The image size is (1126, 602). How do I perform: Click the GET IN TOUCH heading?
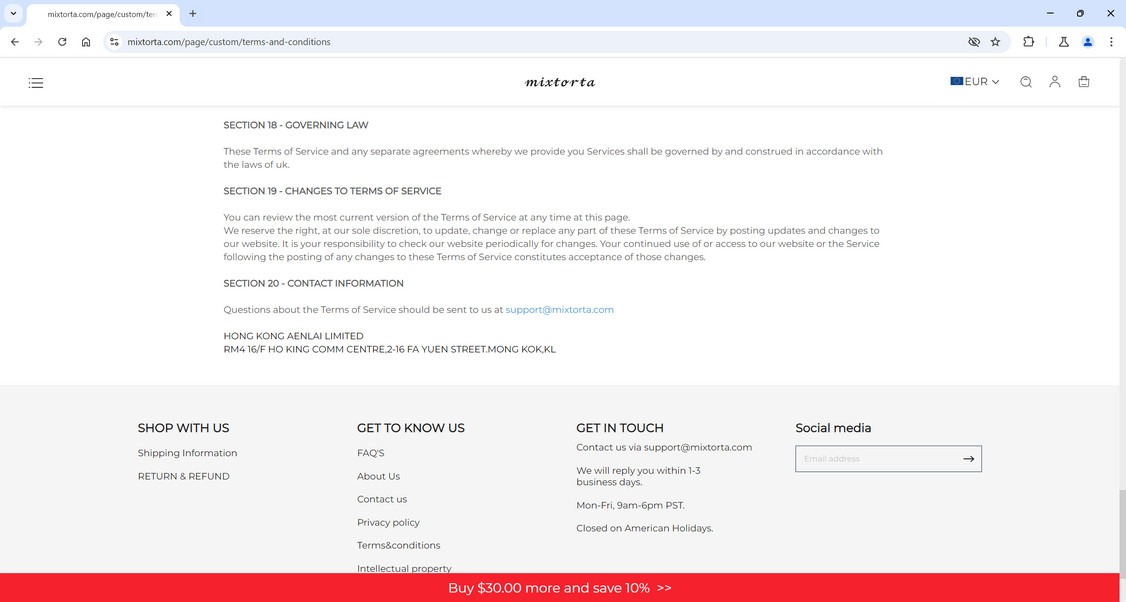pos(620,428)
